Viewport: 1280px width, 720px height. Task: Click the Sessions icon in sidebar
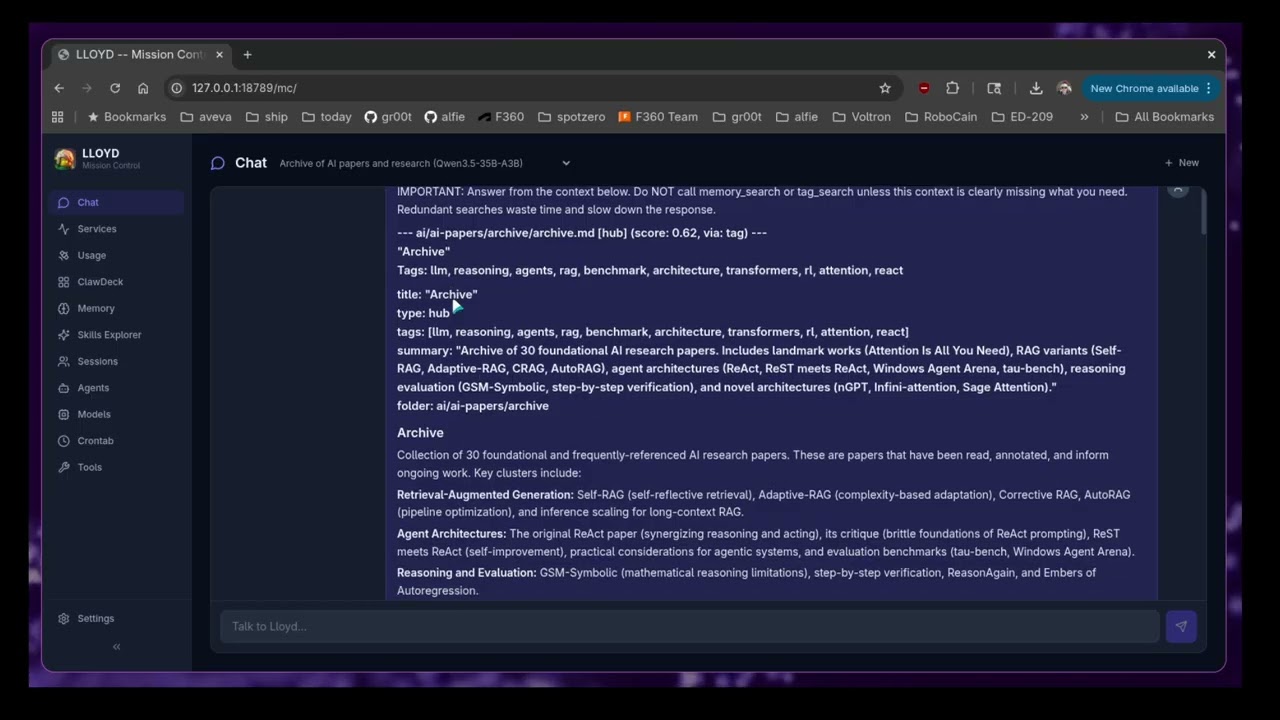[64, 361]
